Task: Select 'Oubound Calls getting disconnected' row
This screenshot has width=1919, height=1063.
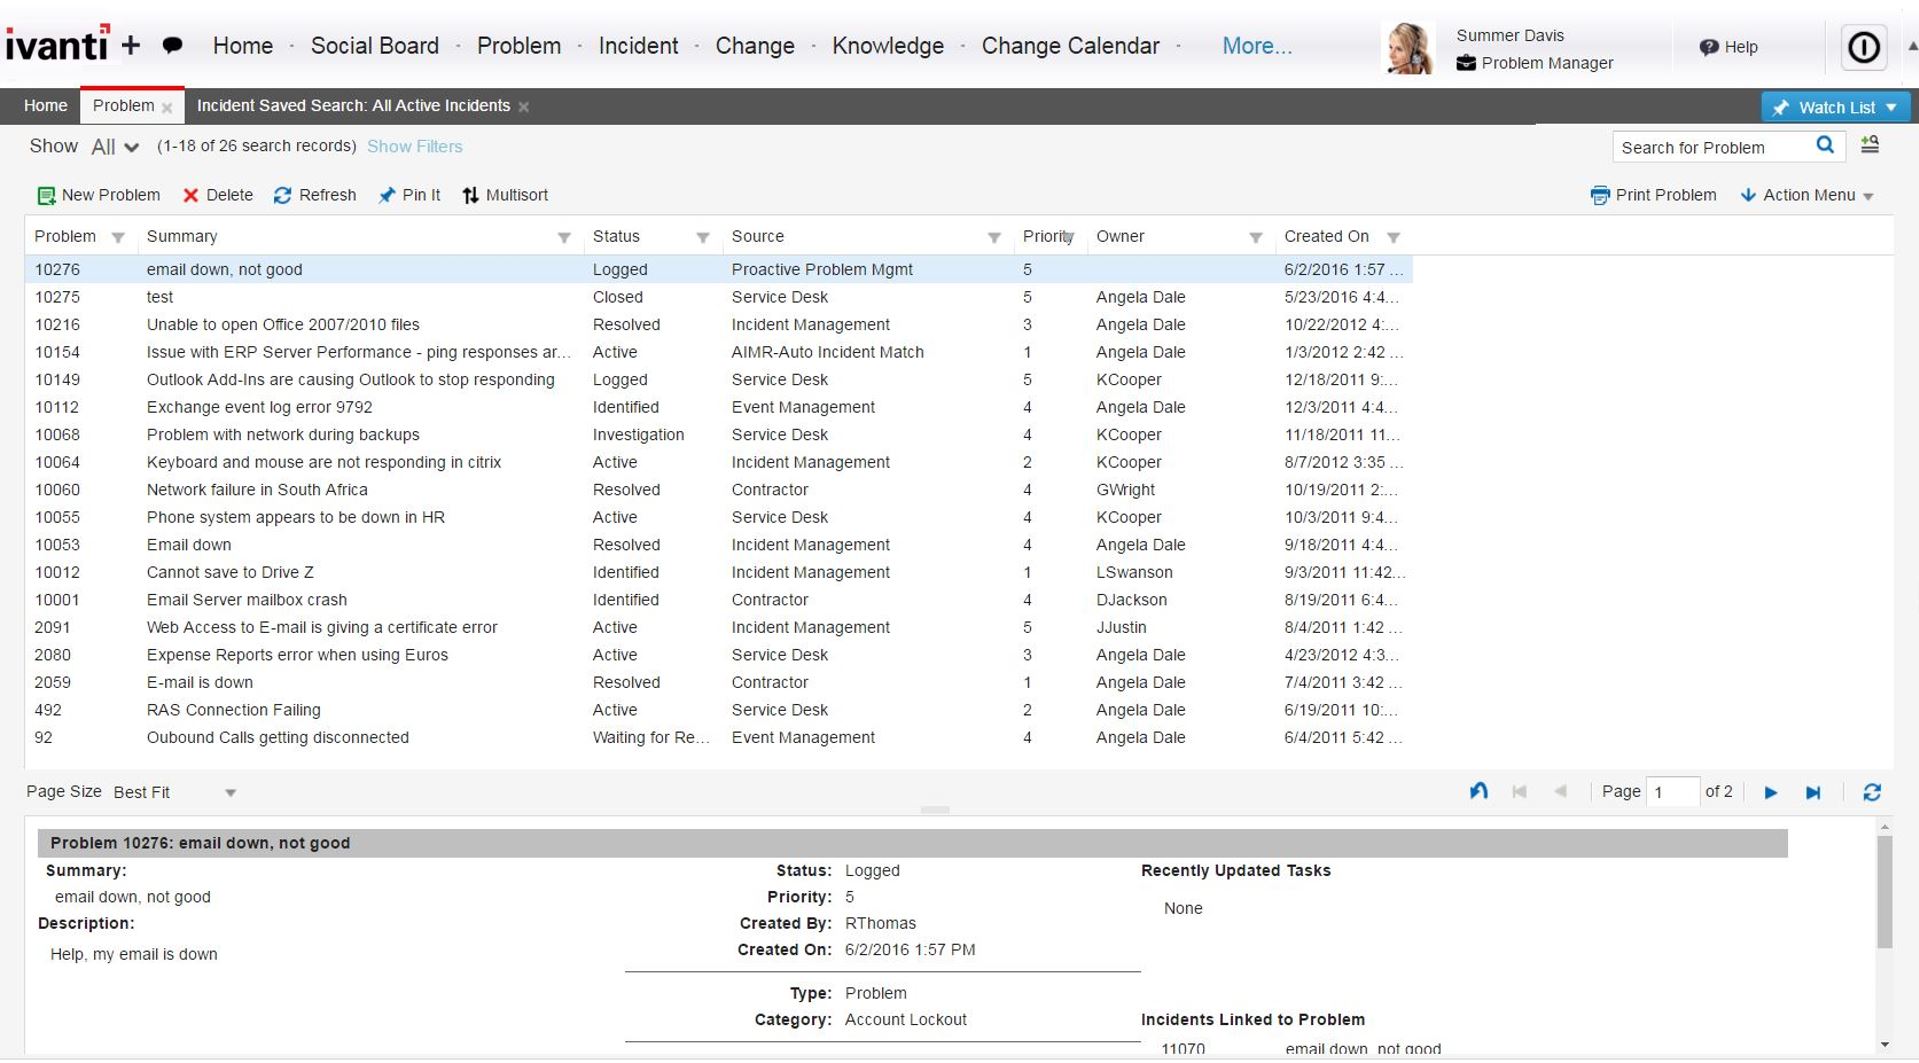Action: click(718, 737)
